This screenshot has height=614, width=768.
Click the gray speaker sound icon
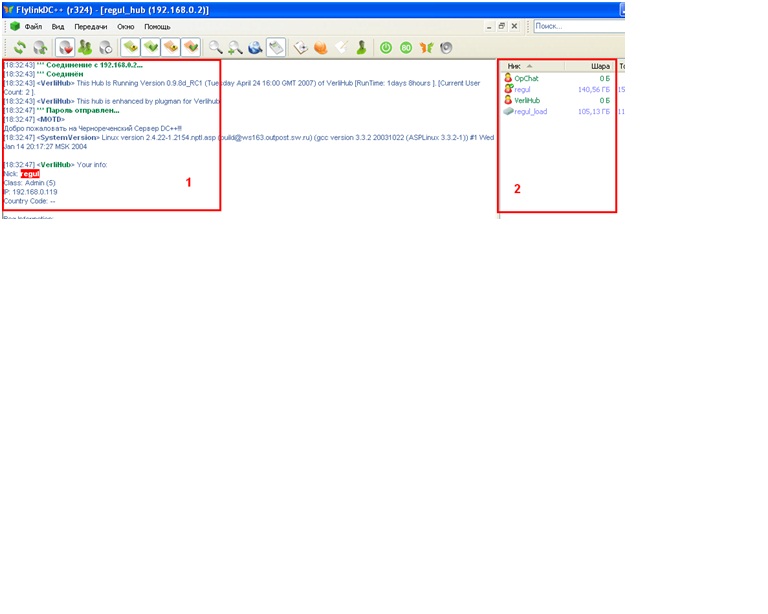(x=446, y=47)
